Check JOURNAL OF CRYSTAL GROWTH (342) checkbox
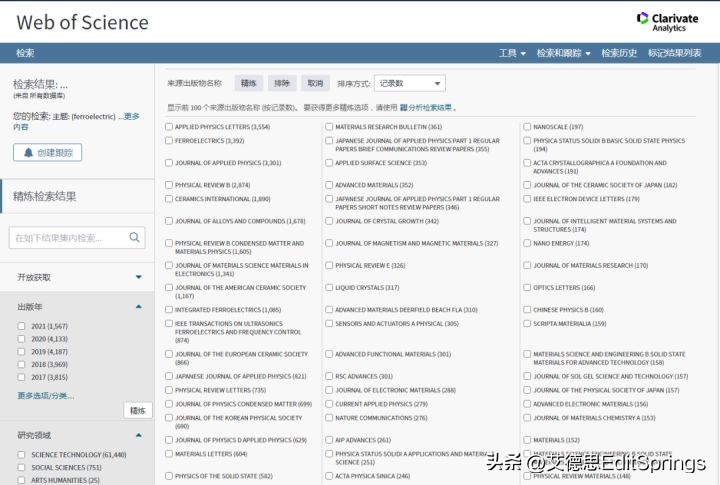Screen dimensions: 720x485 [x=329, y=221]
